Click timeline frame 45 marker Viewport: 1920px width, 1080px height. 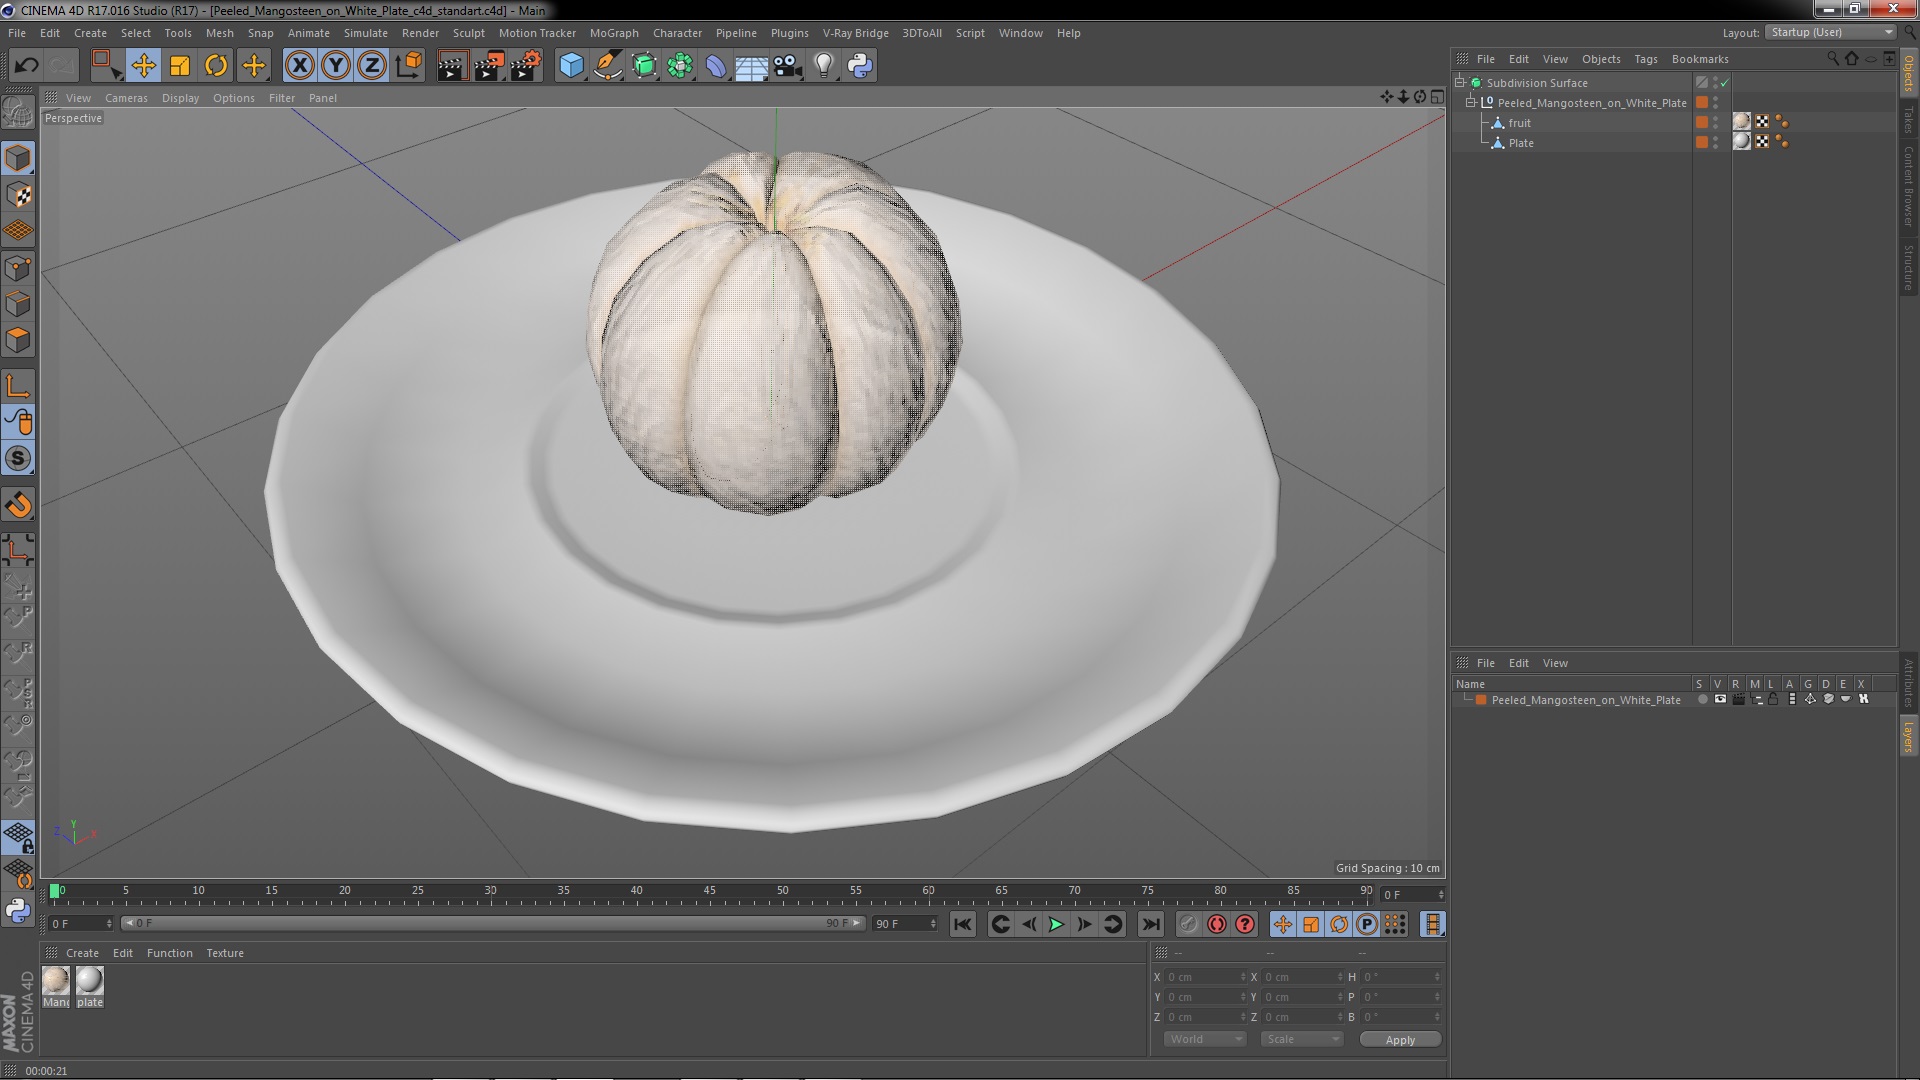[x=709, y=891]
